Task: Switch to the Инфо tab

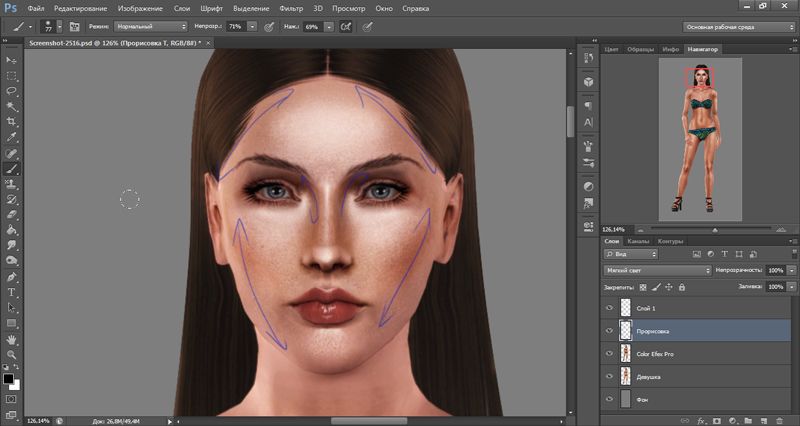Action: point(670,49)
